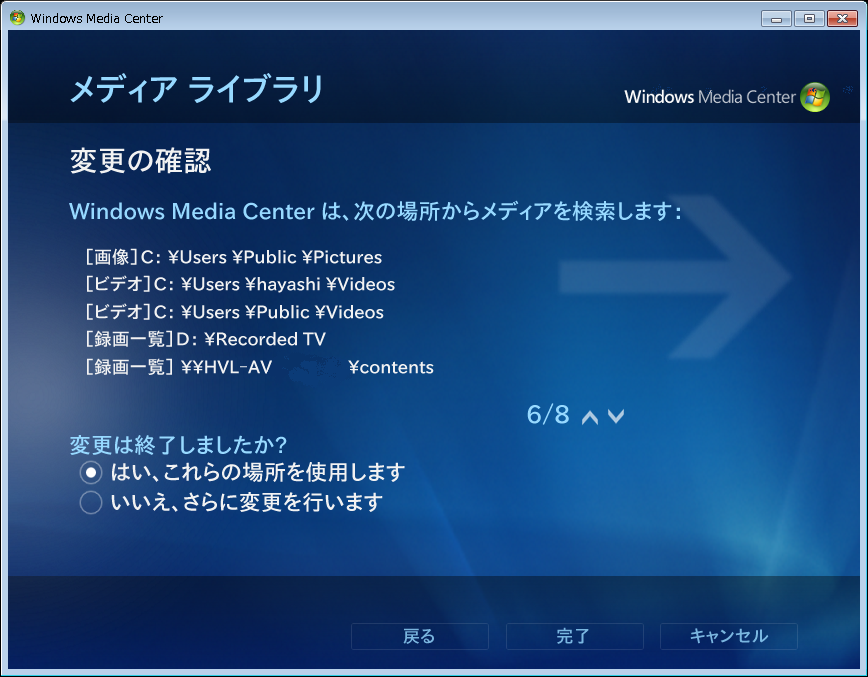Minimize the Windows Media Center window
The image size is (868, 677).
776,19
